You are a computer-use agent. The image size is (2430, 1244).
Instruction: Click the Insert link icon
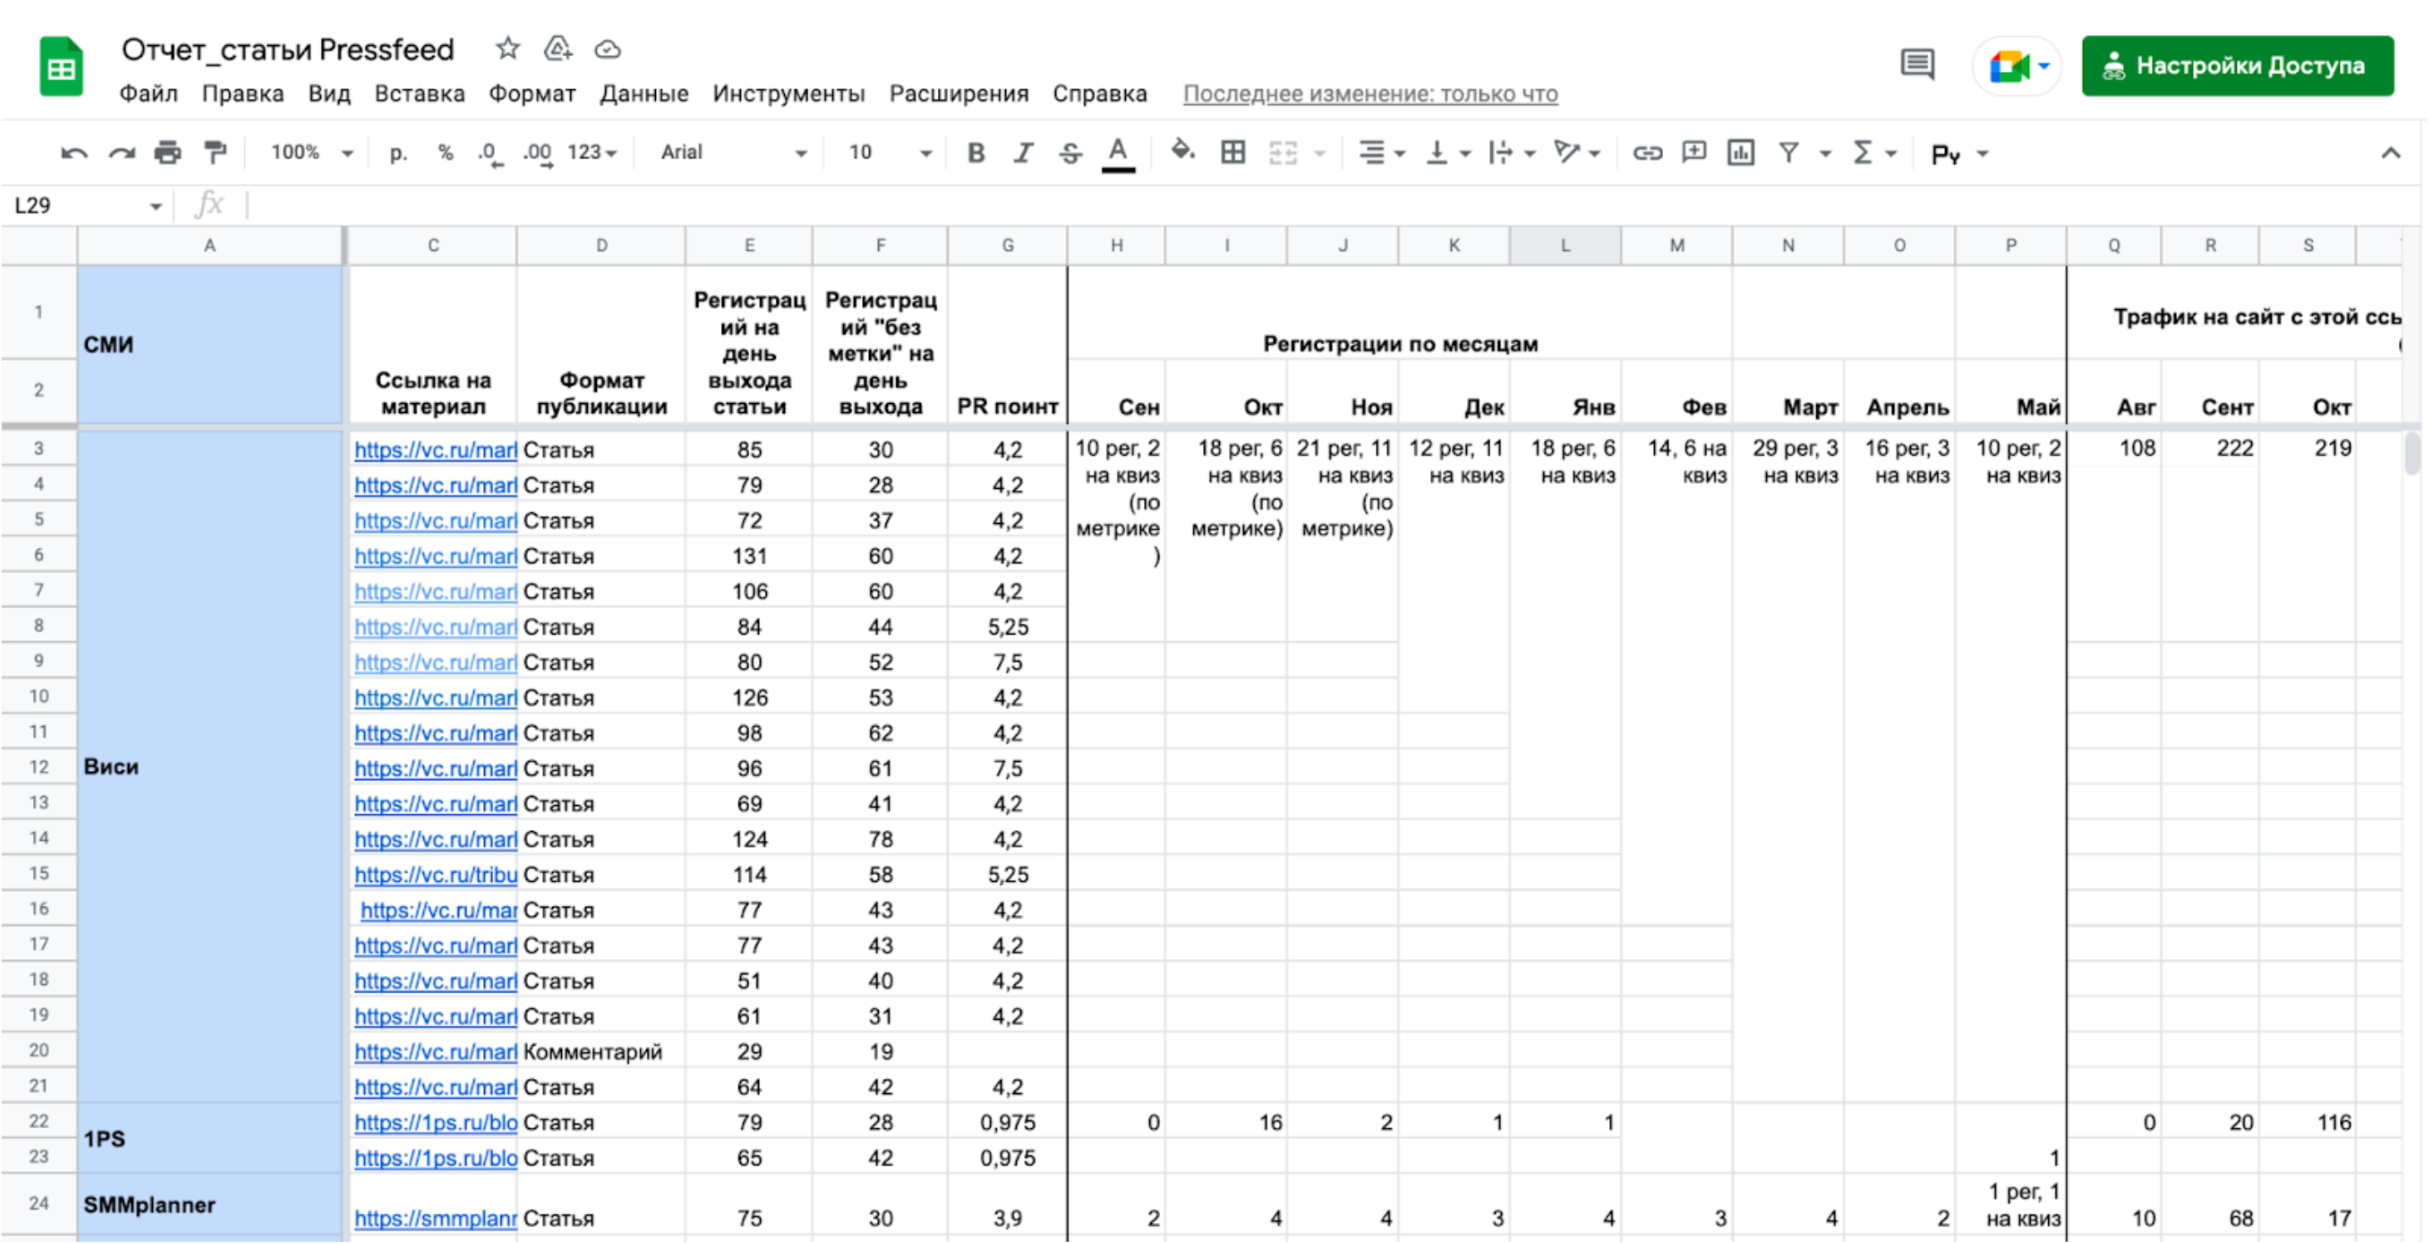tap(1647, 153)
